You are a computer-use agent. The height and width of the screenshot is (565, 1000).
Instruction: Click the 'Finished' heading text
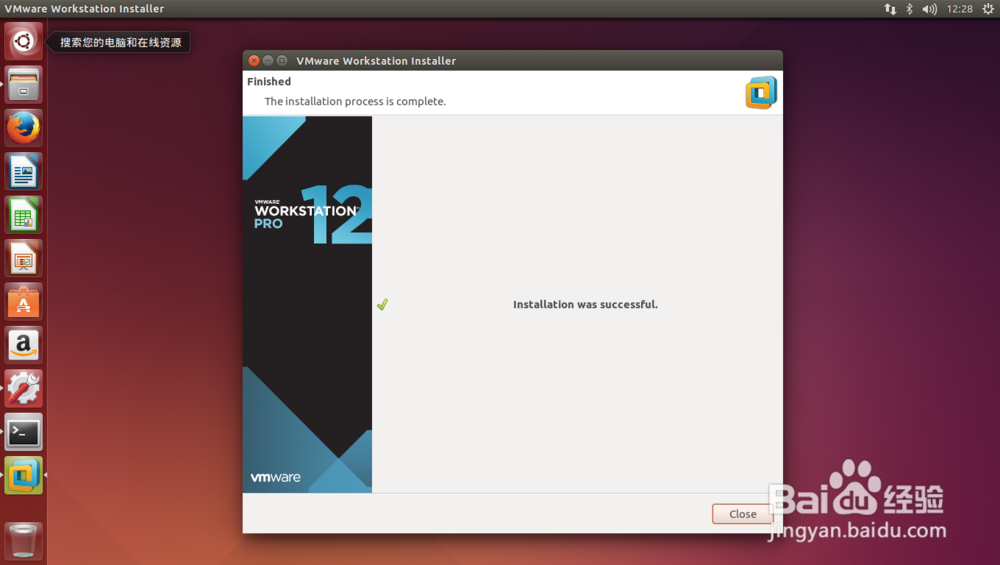(x=269, y=82)
